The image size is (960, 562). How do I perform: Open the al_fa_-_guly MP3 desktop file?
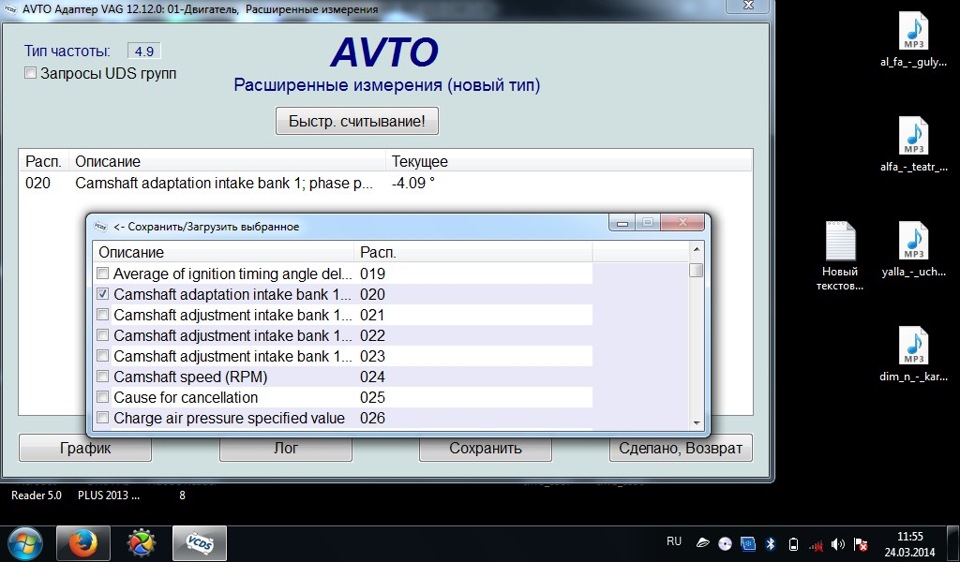[x=913, y=40]
